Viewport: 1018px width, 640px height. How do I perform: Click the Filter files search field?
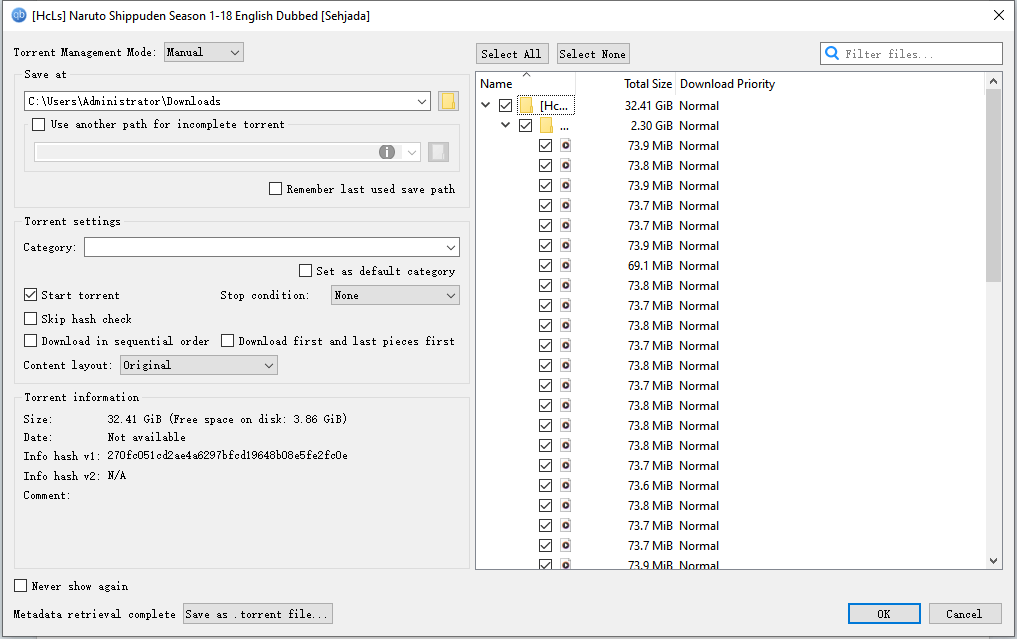point(920,54)
